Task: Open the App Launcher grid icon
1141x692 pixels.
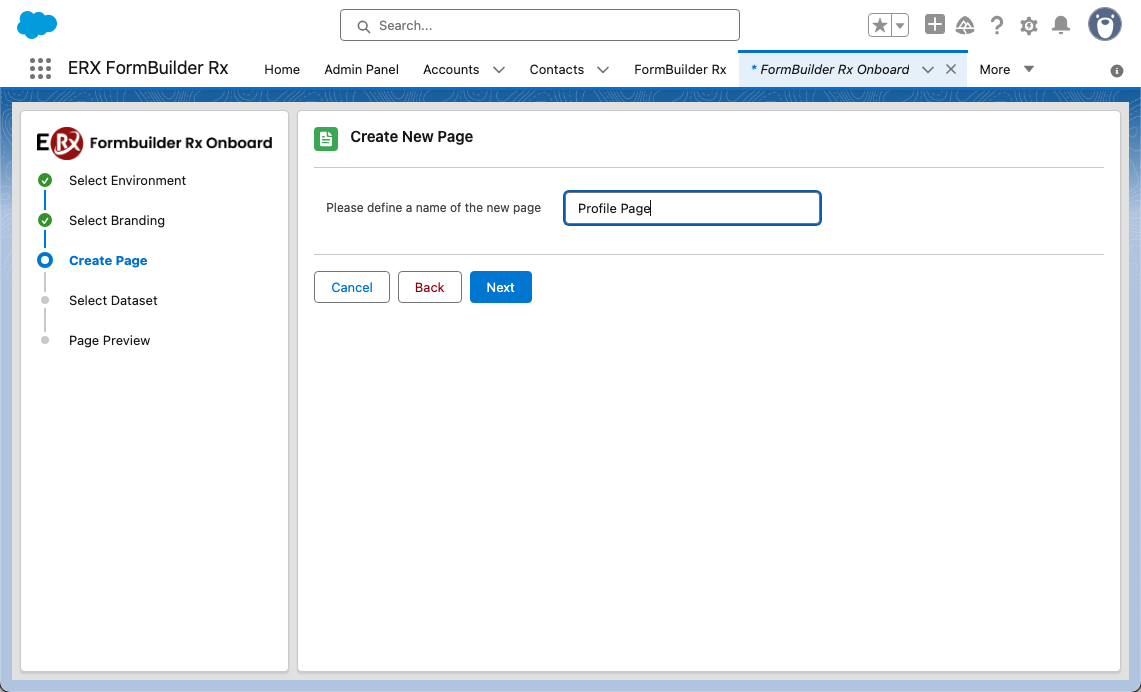Action: pos(40,69)
